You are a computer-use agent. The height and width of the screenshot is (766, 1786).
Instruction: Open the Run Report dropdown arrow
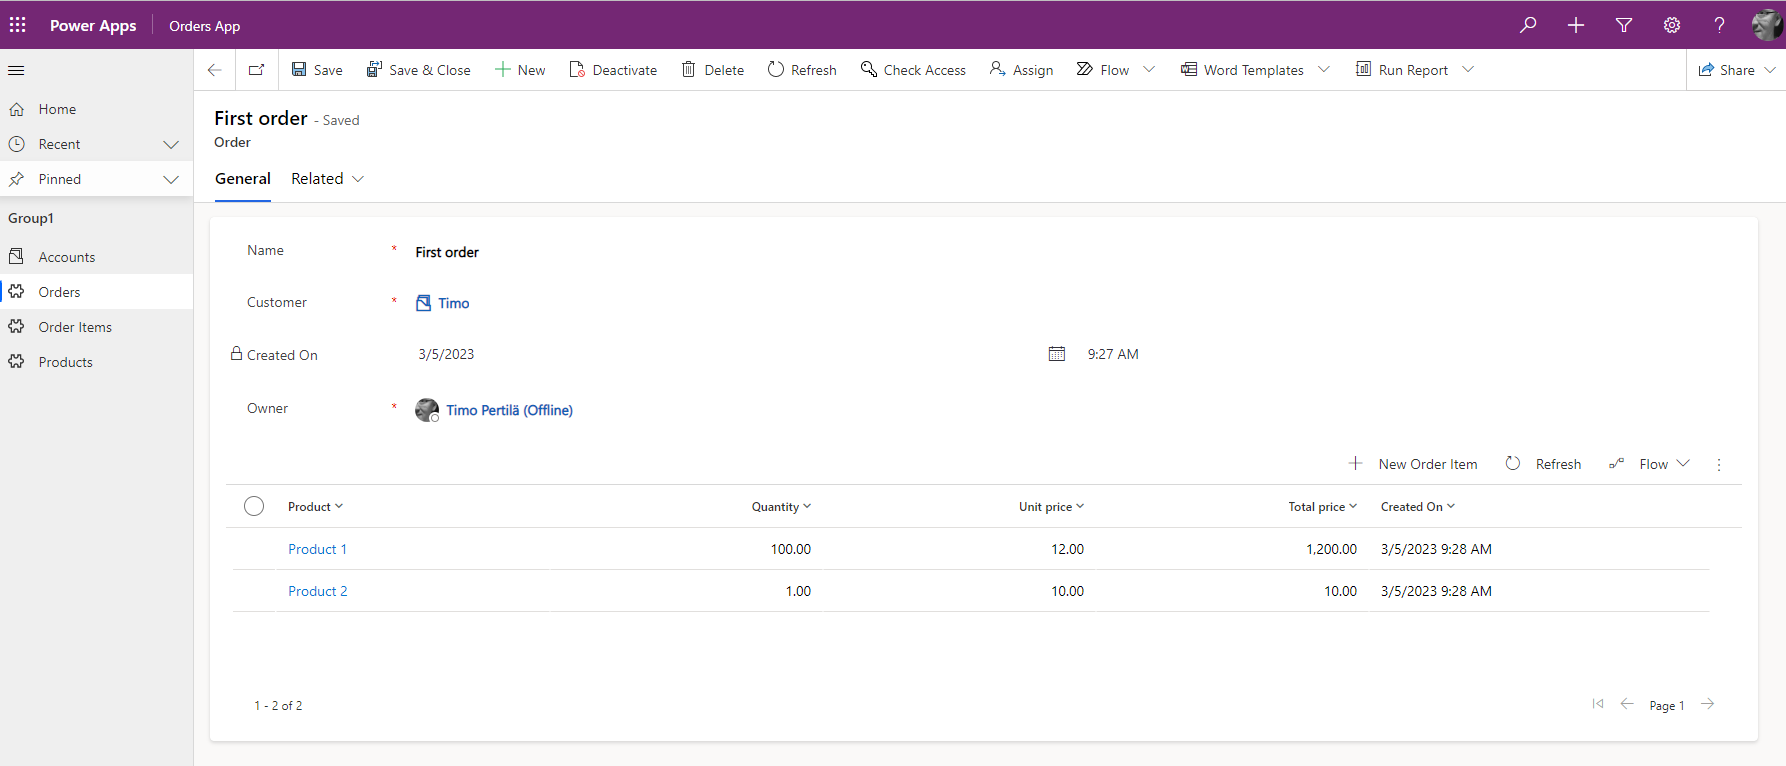pyautogui.click(x=1468, y=70)
